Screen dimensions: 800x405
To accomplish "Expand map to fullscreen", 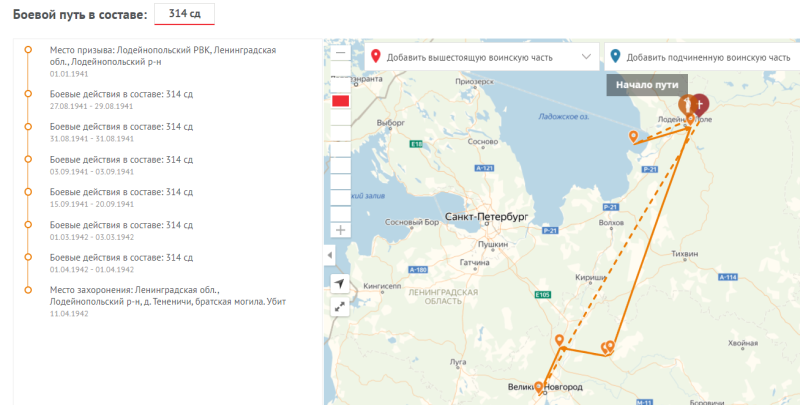I will [x=341, y=307].
